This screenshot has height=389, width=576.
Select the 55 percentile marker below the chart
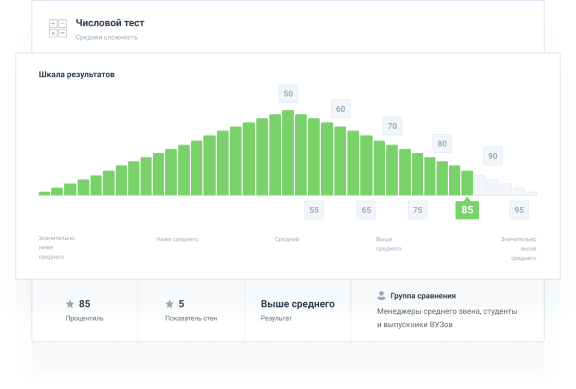pyautogui.click(x=314, y=210)
